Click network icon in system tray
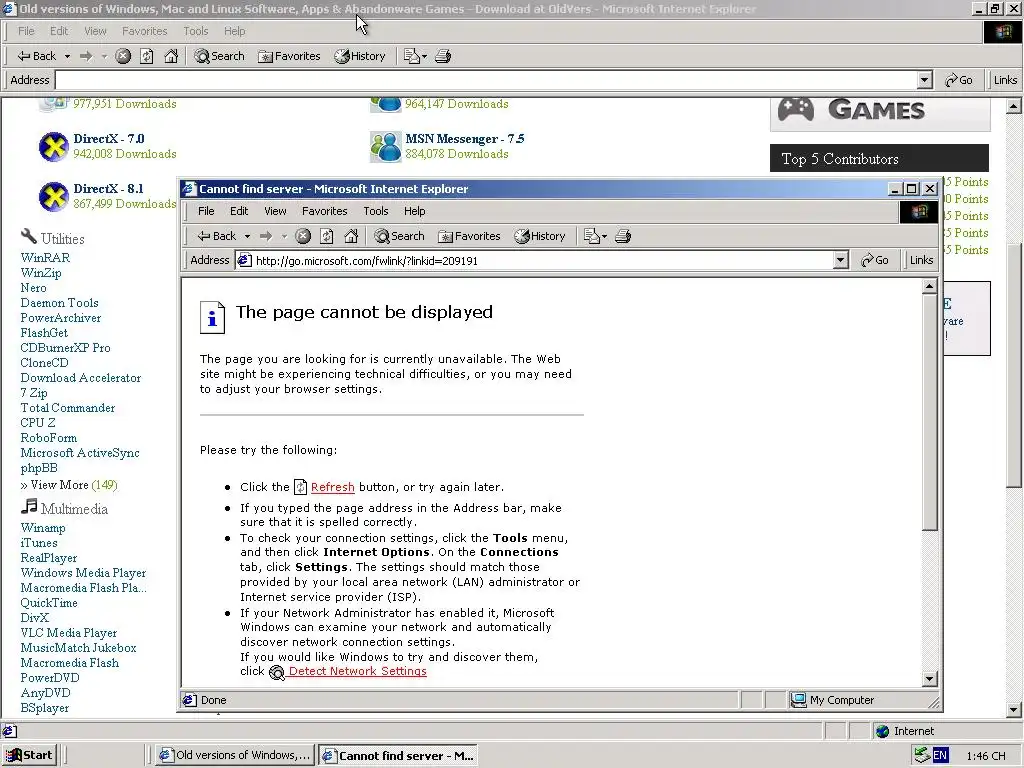This screenshot has width=1024, height=768. [922, 756]
